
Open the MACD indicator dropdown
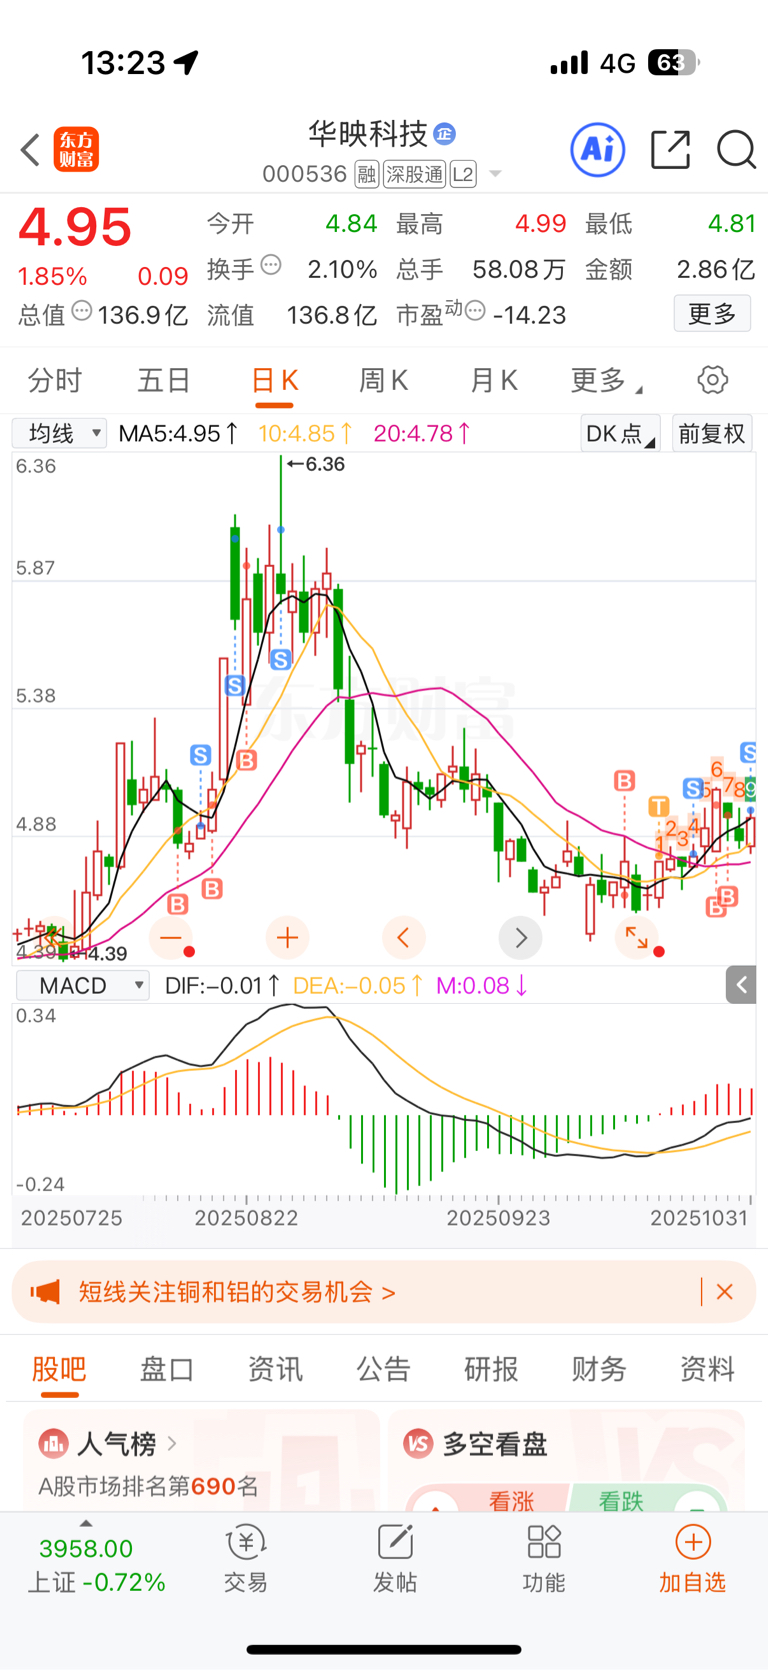tap(83, 986)
